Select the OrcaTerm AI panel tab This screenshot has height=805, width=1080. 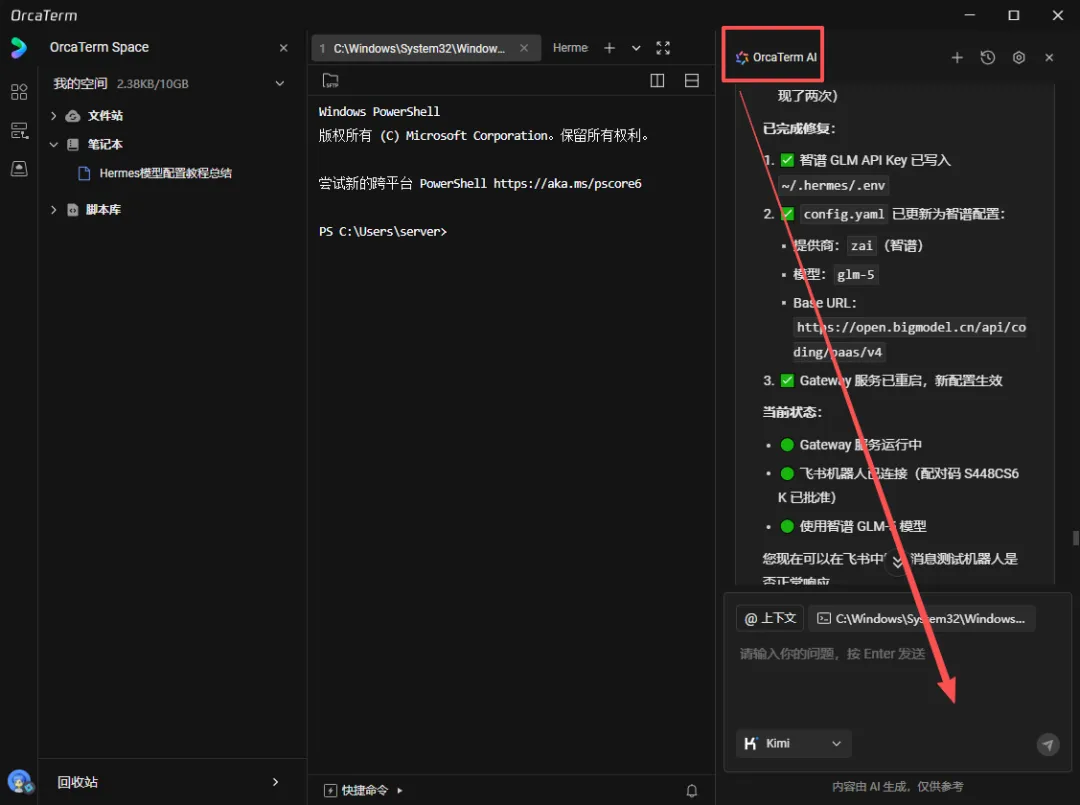point(776,57)
